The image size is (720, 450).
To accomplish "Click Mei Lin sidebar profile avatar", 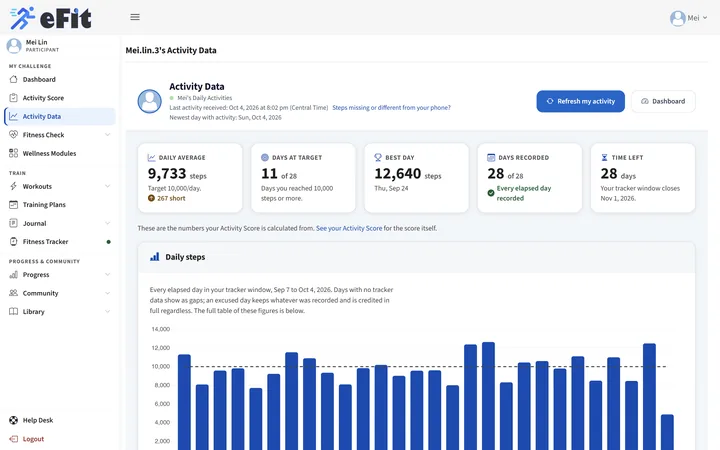I will click(x=14, y=45).
